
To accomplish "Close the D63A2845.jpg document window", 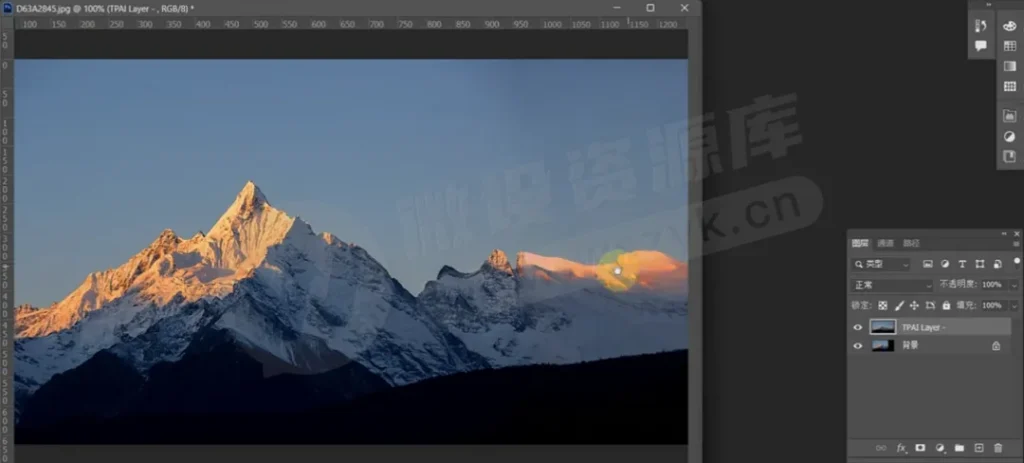I will pos(684,8).
